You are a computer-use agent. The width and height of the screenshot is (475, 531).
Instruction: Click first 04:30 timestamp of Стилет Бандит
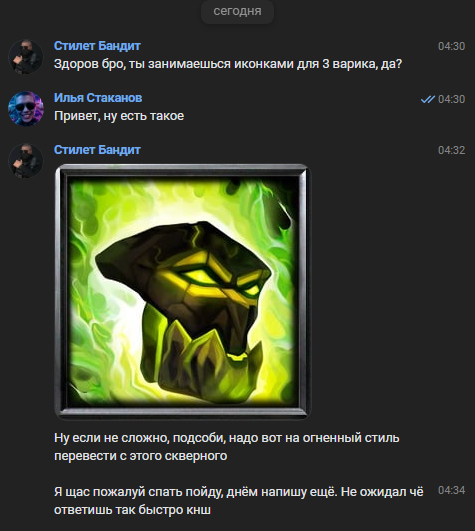[451, 46]
